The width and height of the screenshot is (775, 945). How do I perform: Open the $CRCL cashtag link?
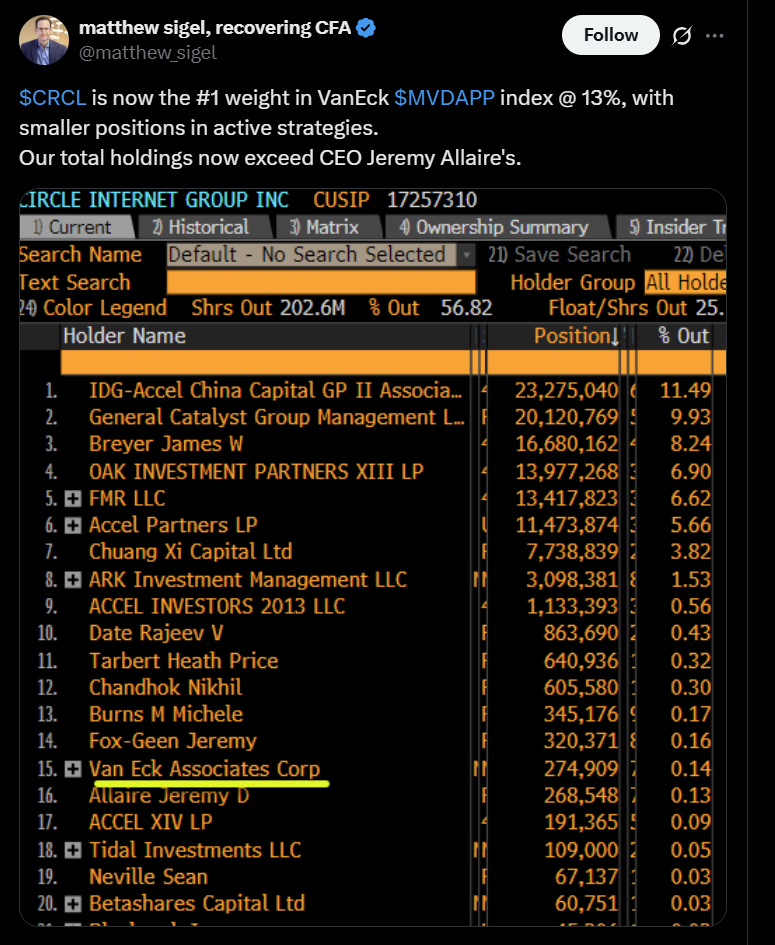tap(52, 98)
